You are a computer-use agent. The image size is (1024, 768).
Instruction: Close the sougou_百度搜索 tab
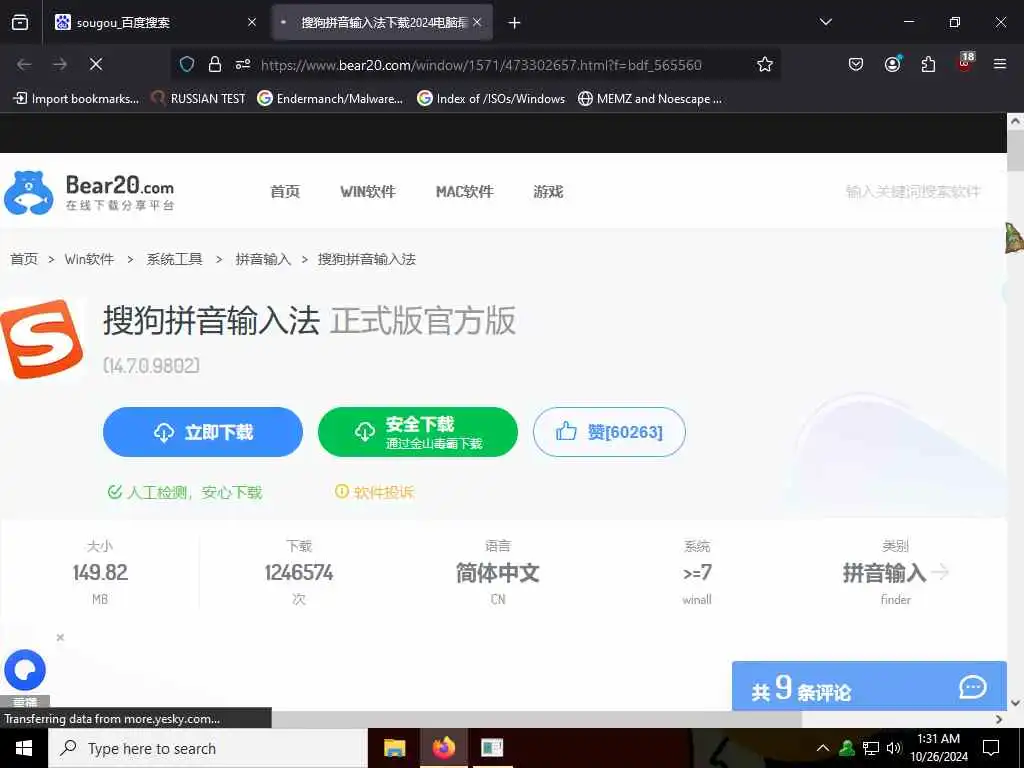(252, 22)
